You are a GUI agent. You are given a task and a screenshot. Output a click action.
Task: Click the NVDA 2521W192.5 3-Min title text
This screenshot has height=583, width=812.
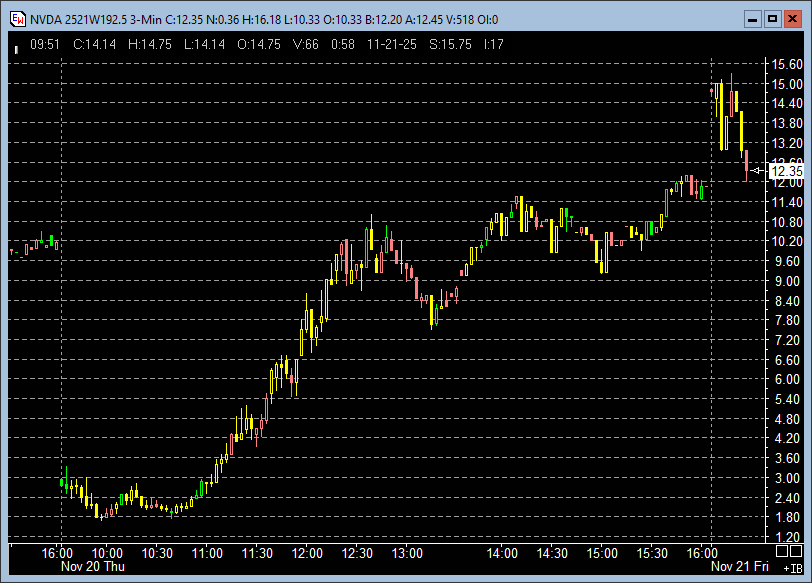click(x=102, y=18)
